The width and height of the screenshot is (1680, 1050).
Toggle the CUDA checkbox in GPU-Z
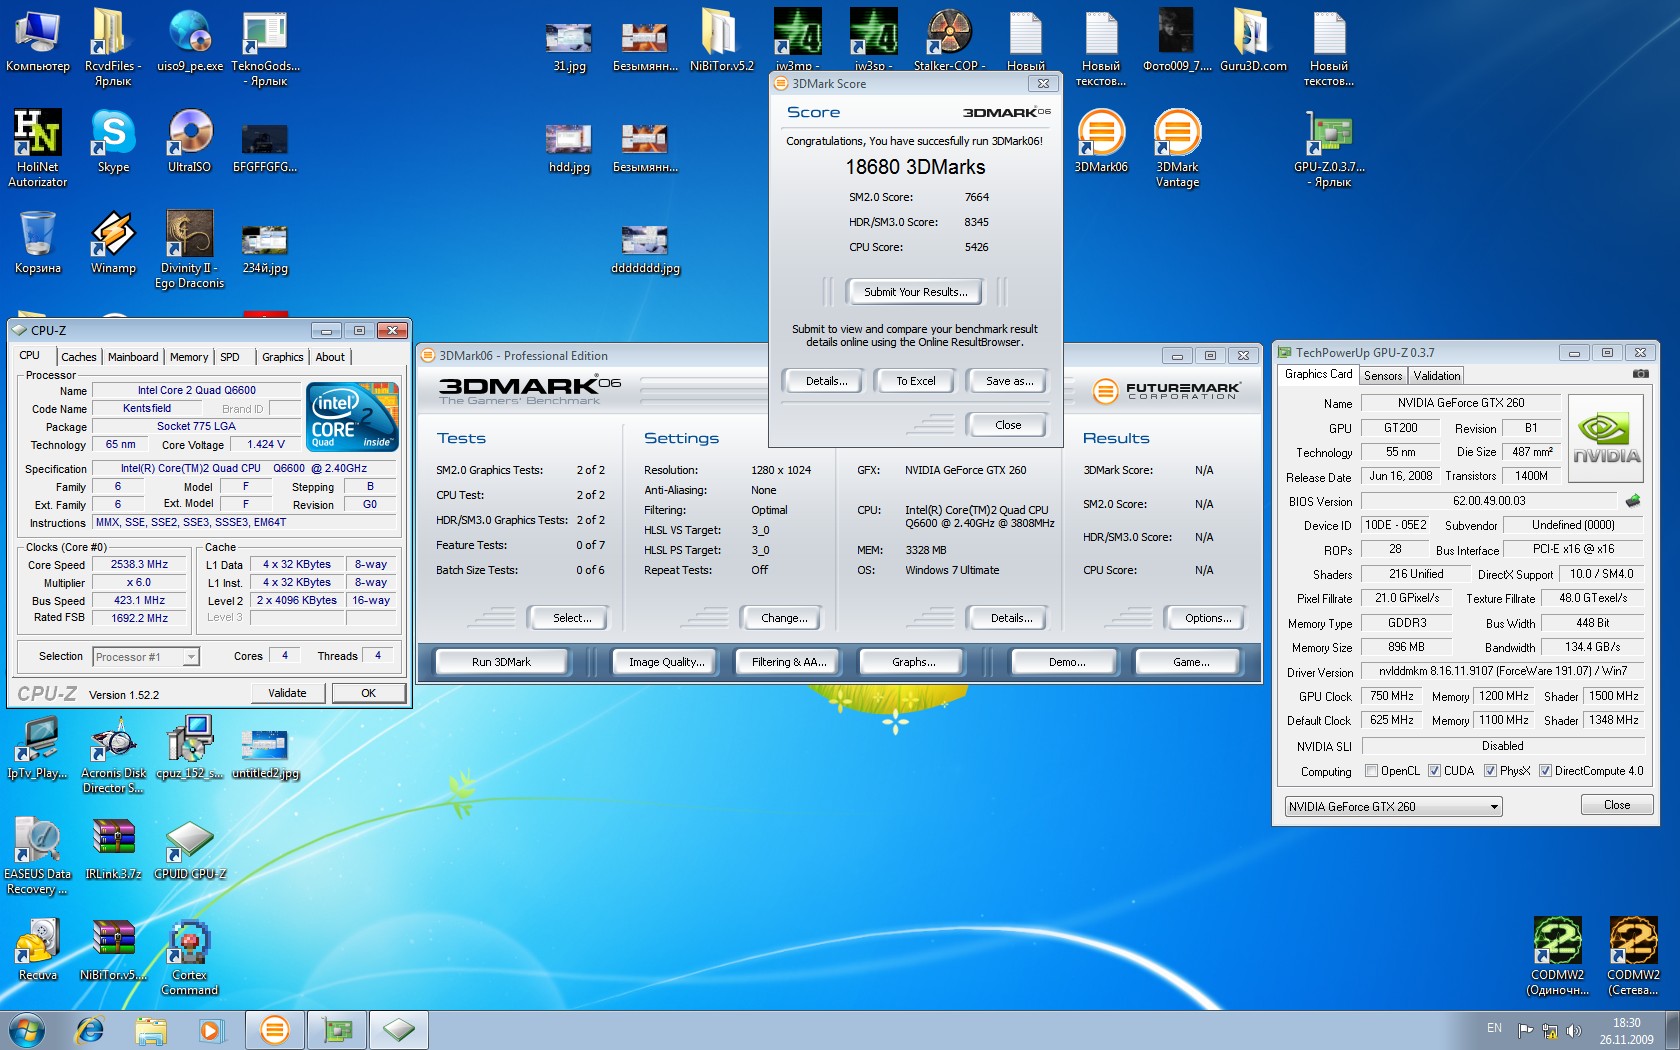tap(1434, 771)
